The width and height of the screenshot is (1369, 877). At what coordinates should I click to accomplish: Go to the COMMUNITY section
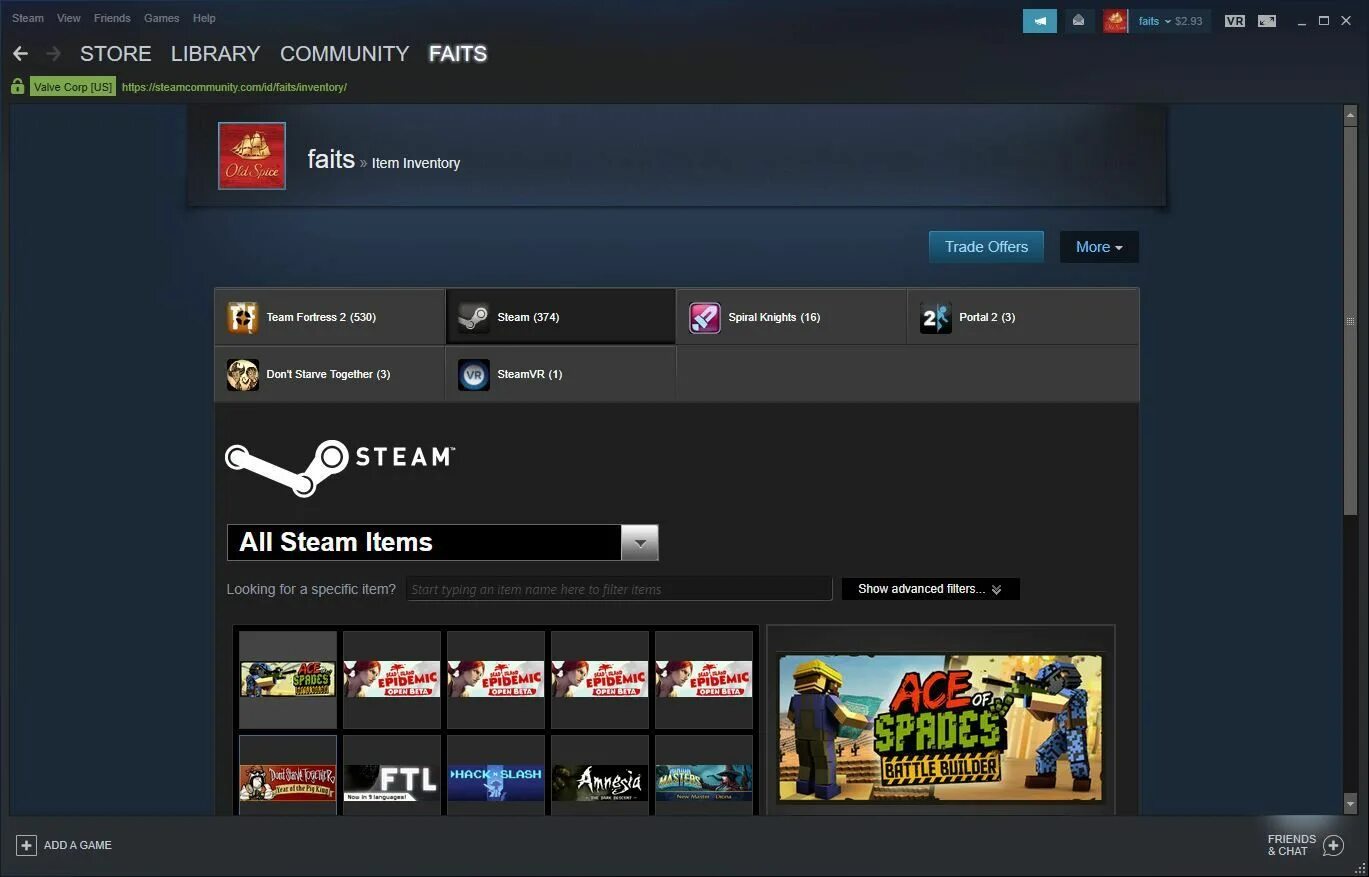click(x=344, y=54)
